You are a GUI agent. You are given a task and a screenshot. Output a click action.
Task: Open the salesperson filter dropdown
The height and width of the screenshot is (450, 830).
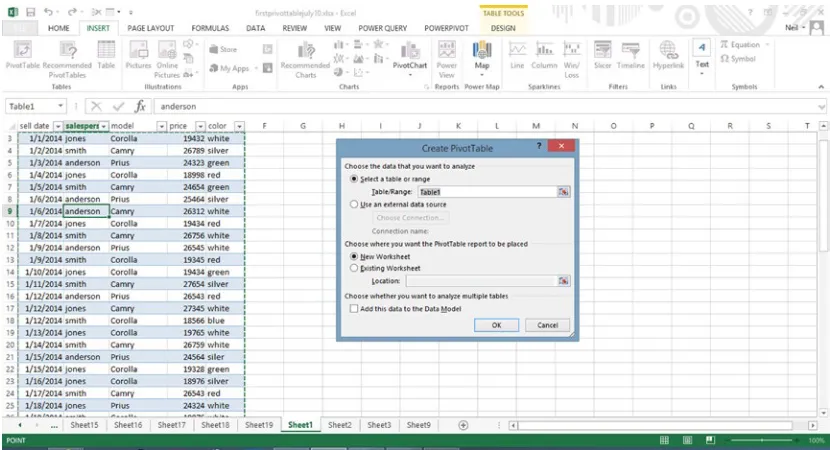[104, 126]
